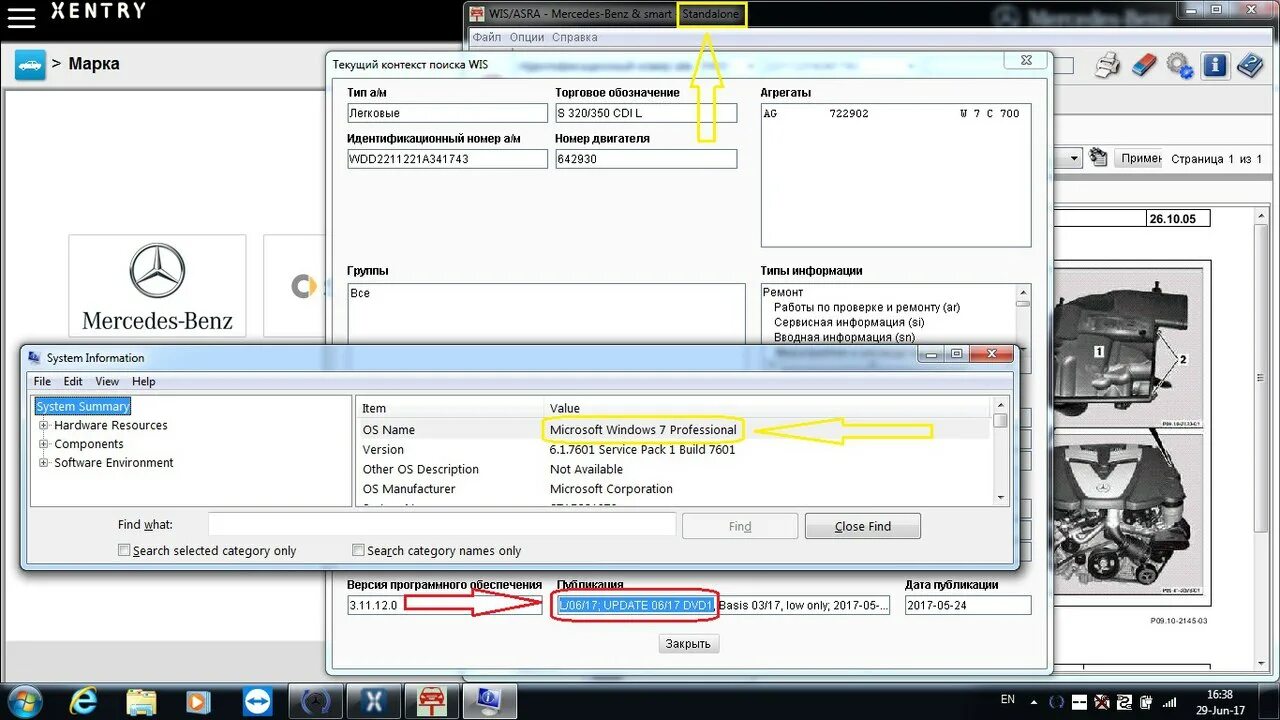1280x720 pixels.
Task: Select System Summary in the tree
Action: [83, 406]
